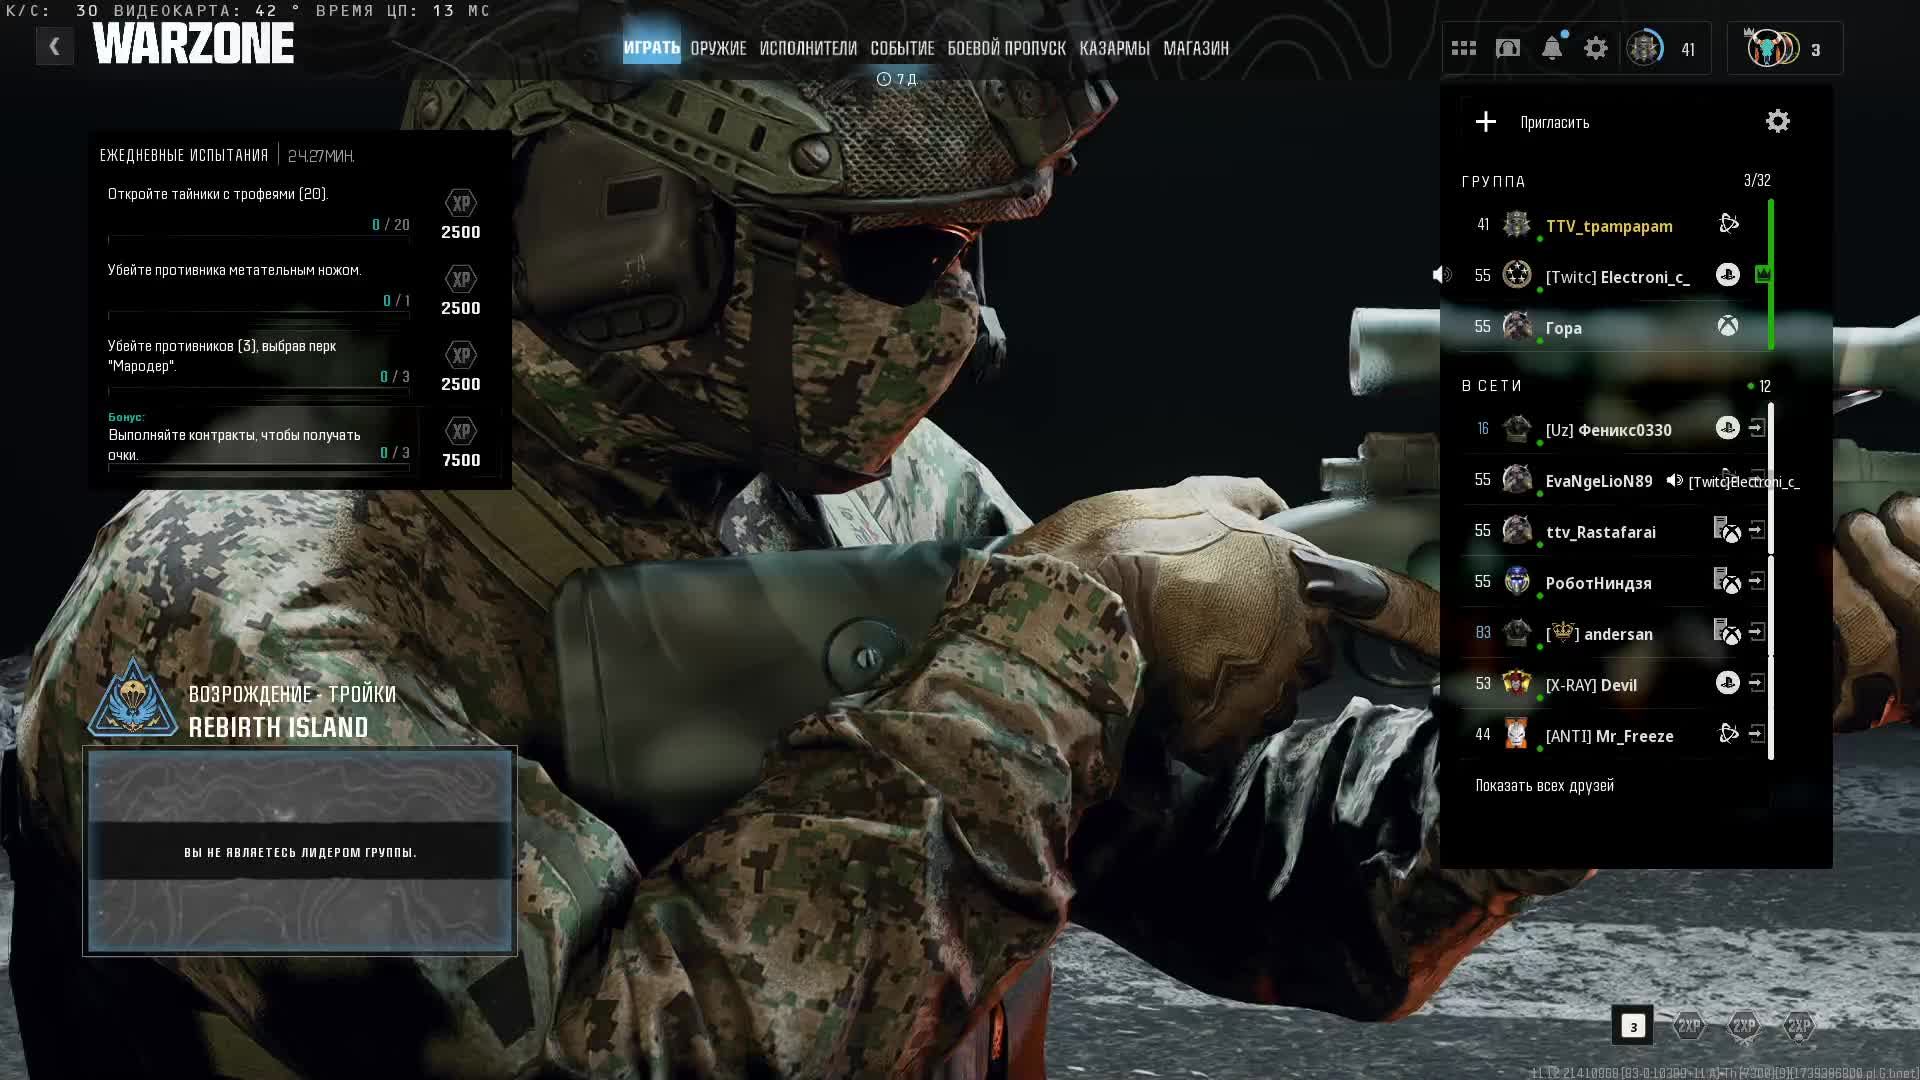This screenshot has width=1920, height=1080.
Task: Open the headset voice channels icon
Action: [1508, 48]
